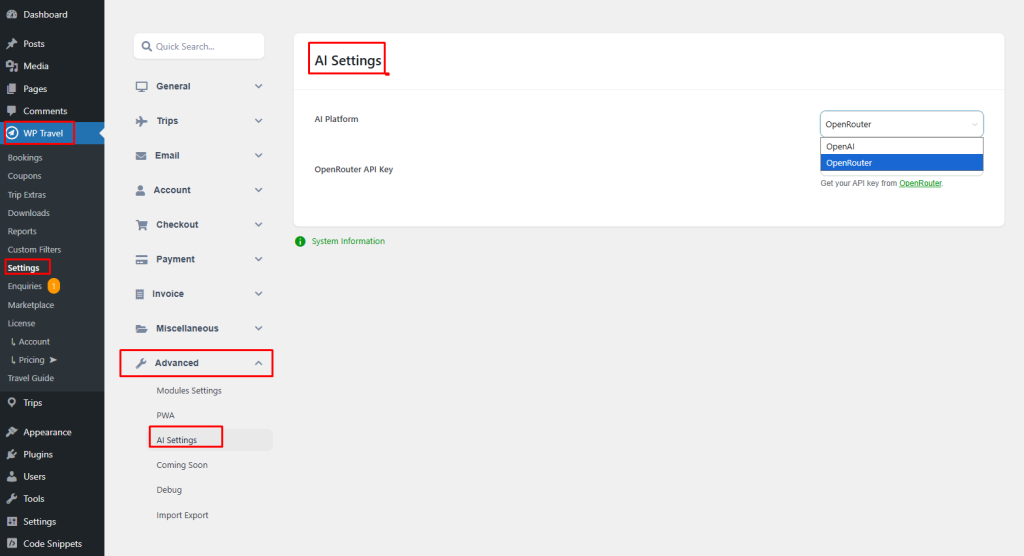Collapse the Advanced section chevron

(259, 363)
